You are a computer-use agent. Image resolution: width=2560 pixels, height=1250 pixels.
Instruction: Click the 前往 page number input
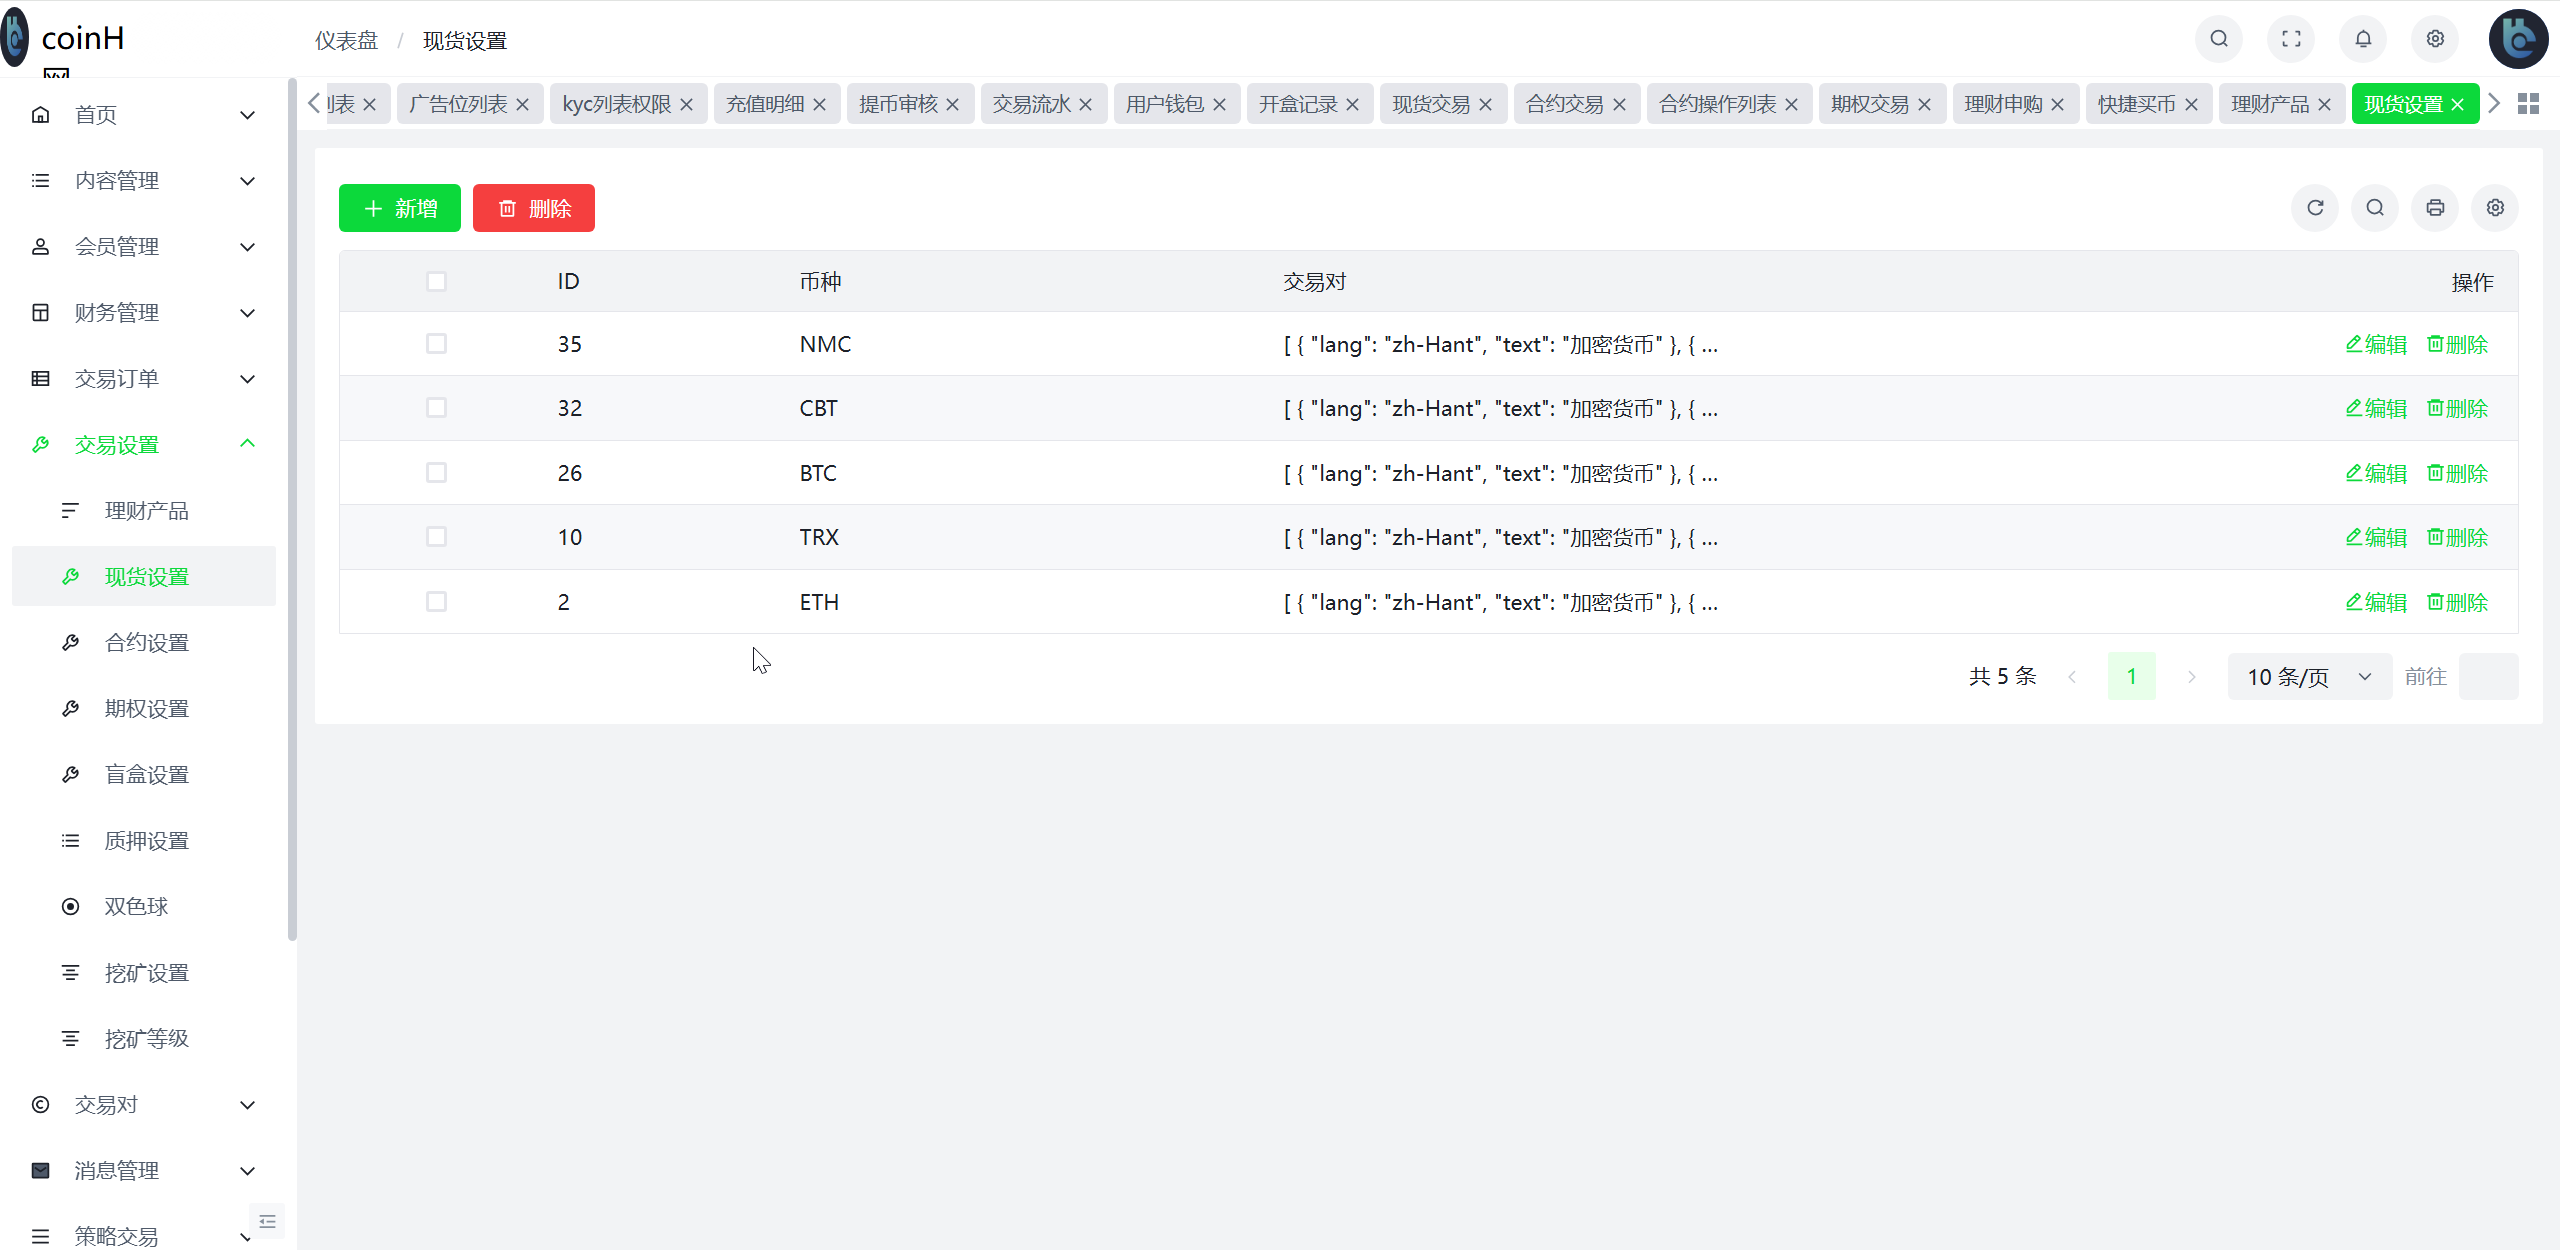tap(2487, 677)
